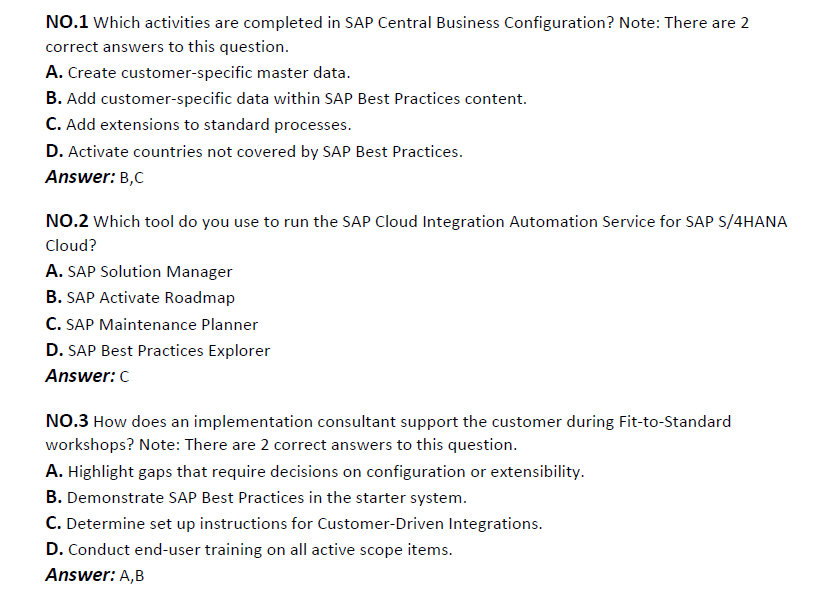
Task: Select option A Highlight gaps that require decisions
Action: point(315,472)
